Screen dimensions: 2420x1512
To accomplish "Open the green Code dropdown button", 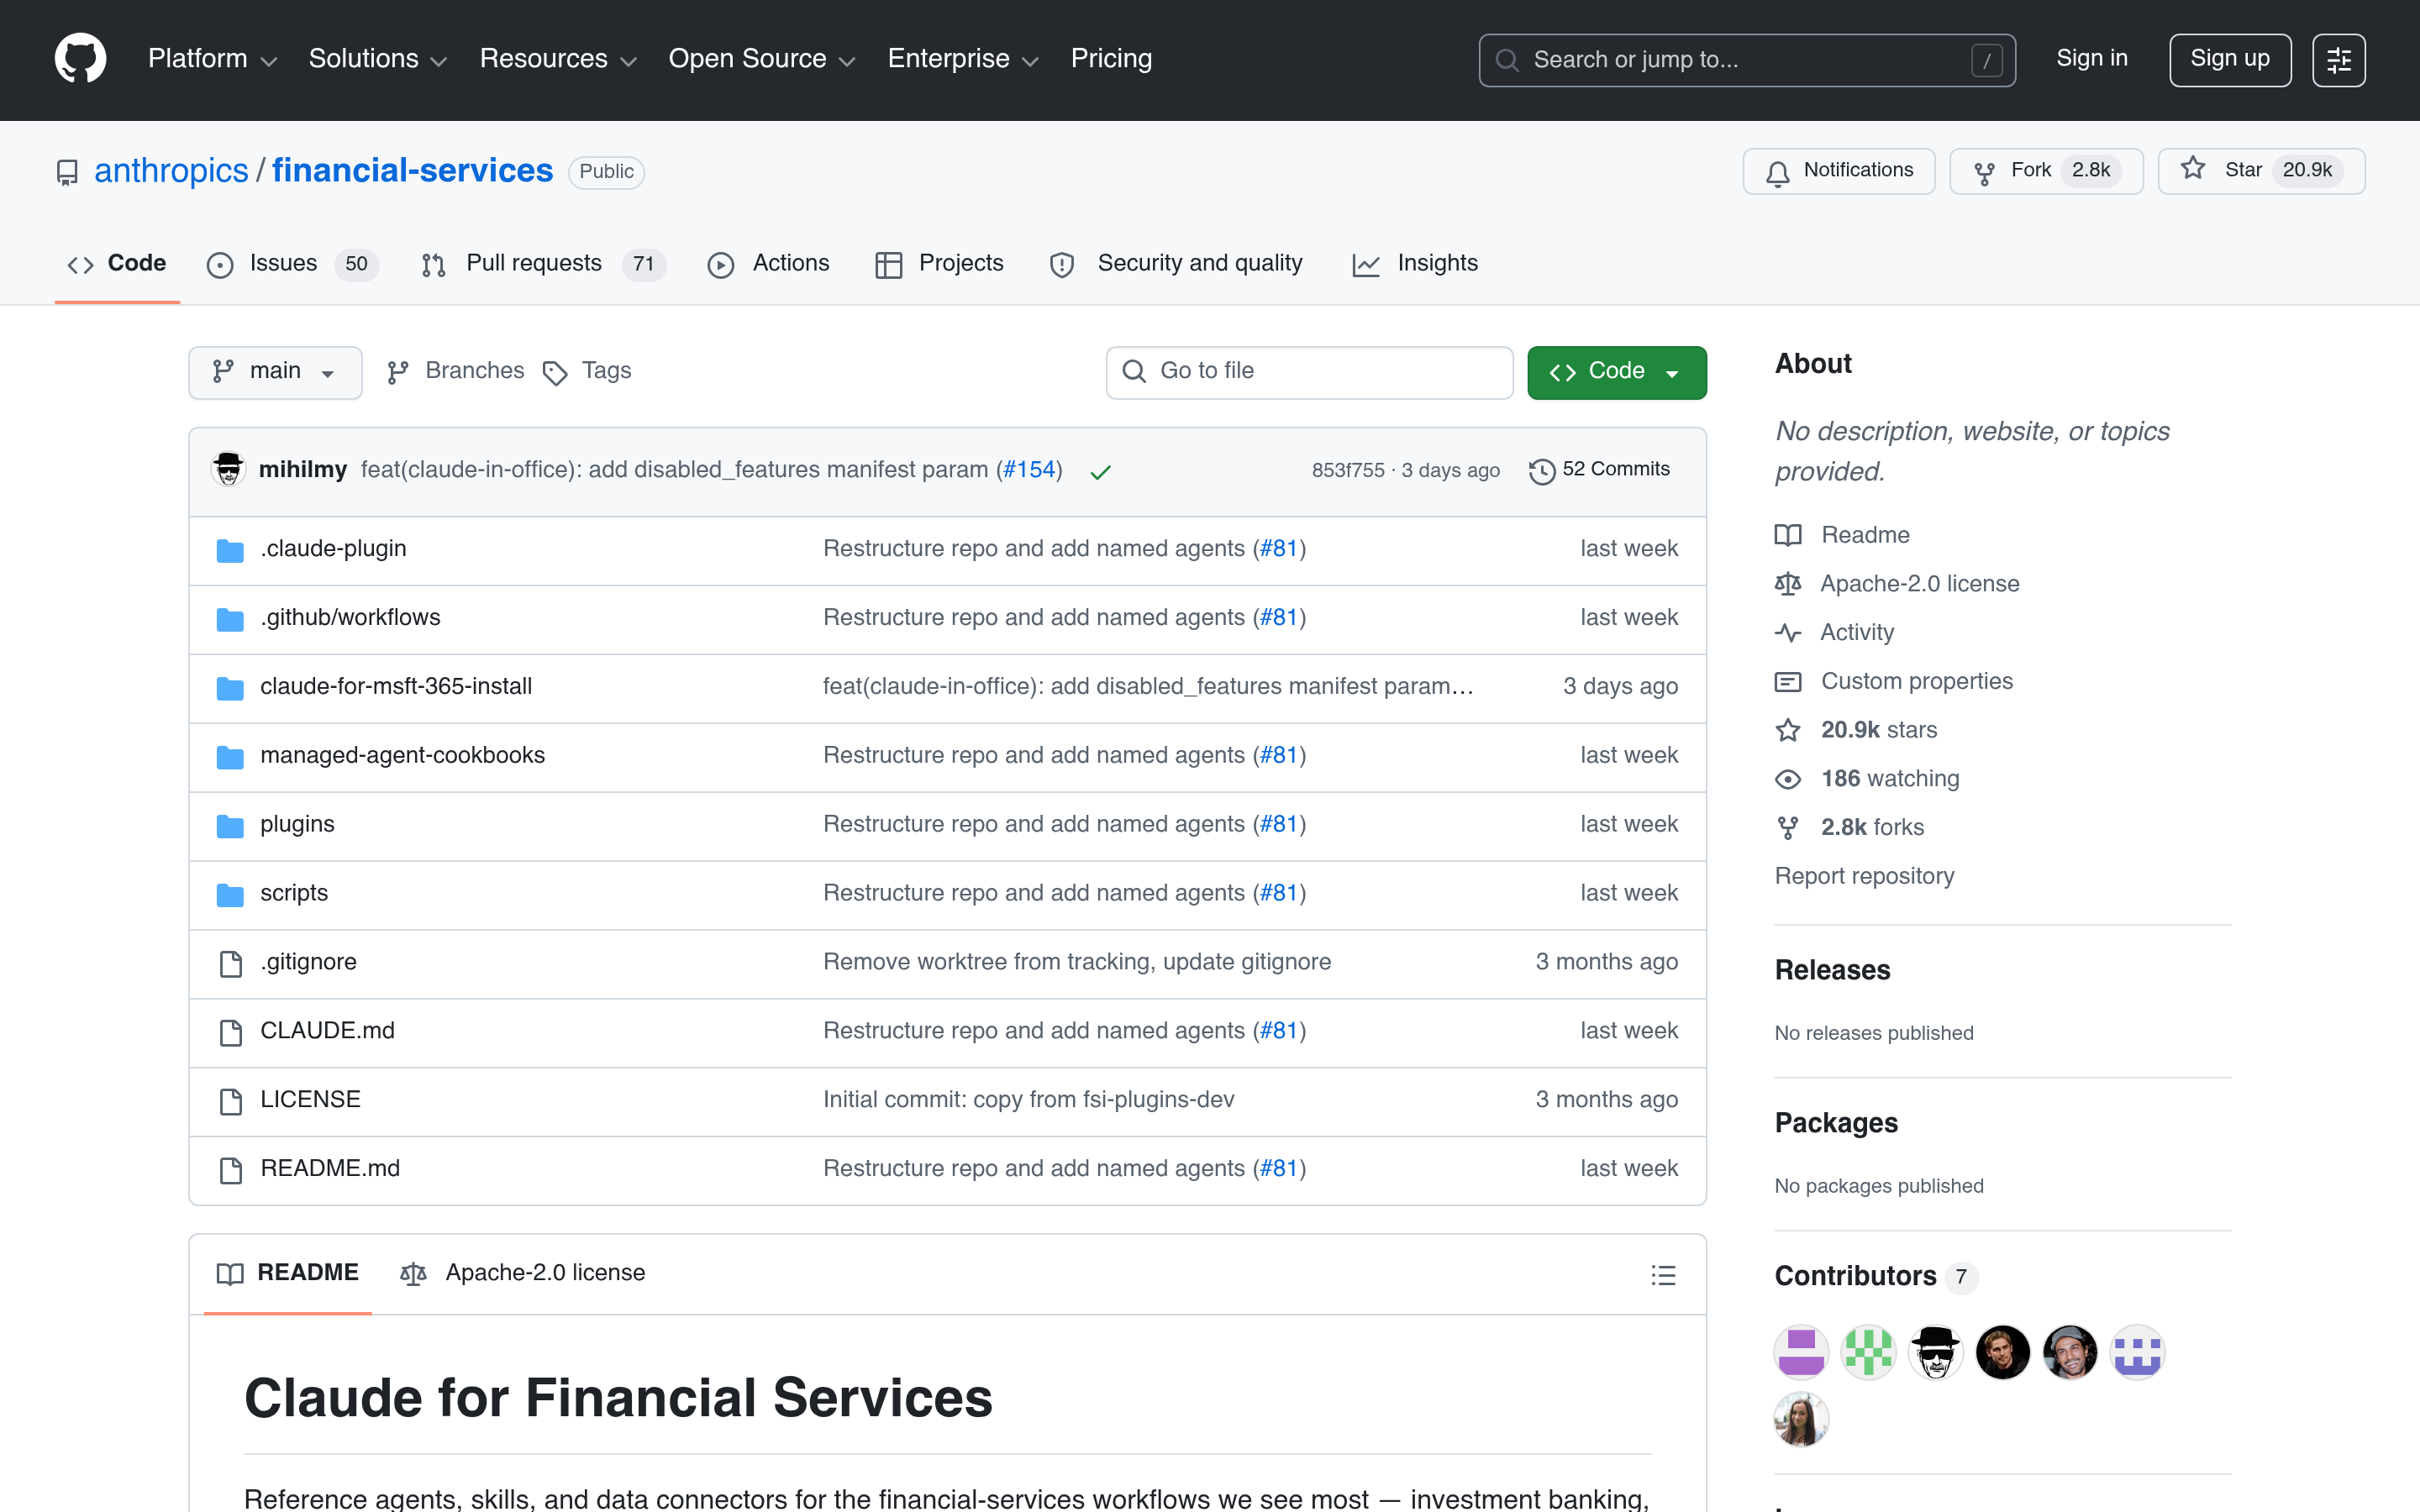I will 1616,372.
